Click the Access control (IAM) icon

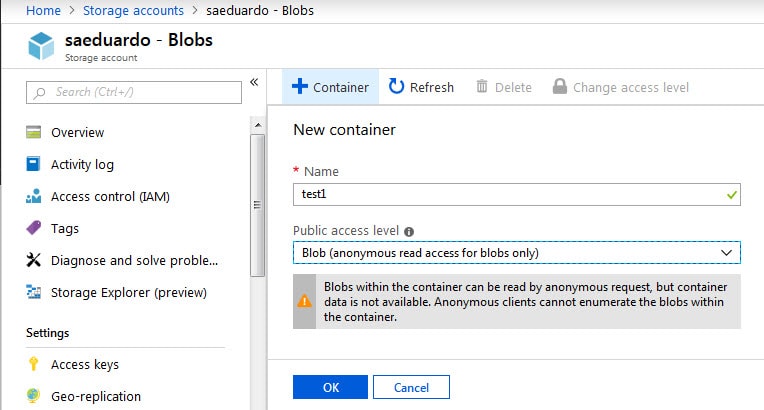coord(34,196)
